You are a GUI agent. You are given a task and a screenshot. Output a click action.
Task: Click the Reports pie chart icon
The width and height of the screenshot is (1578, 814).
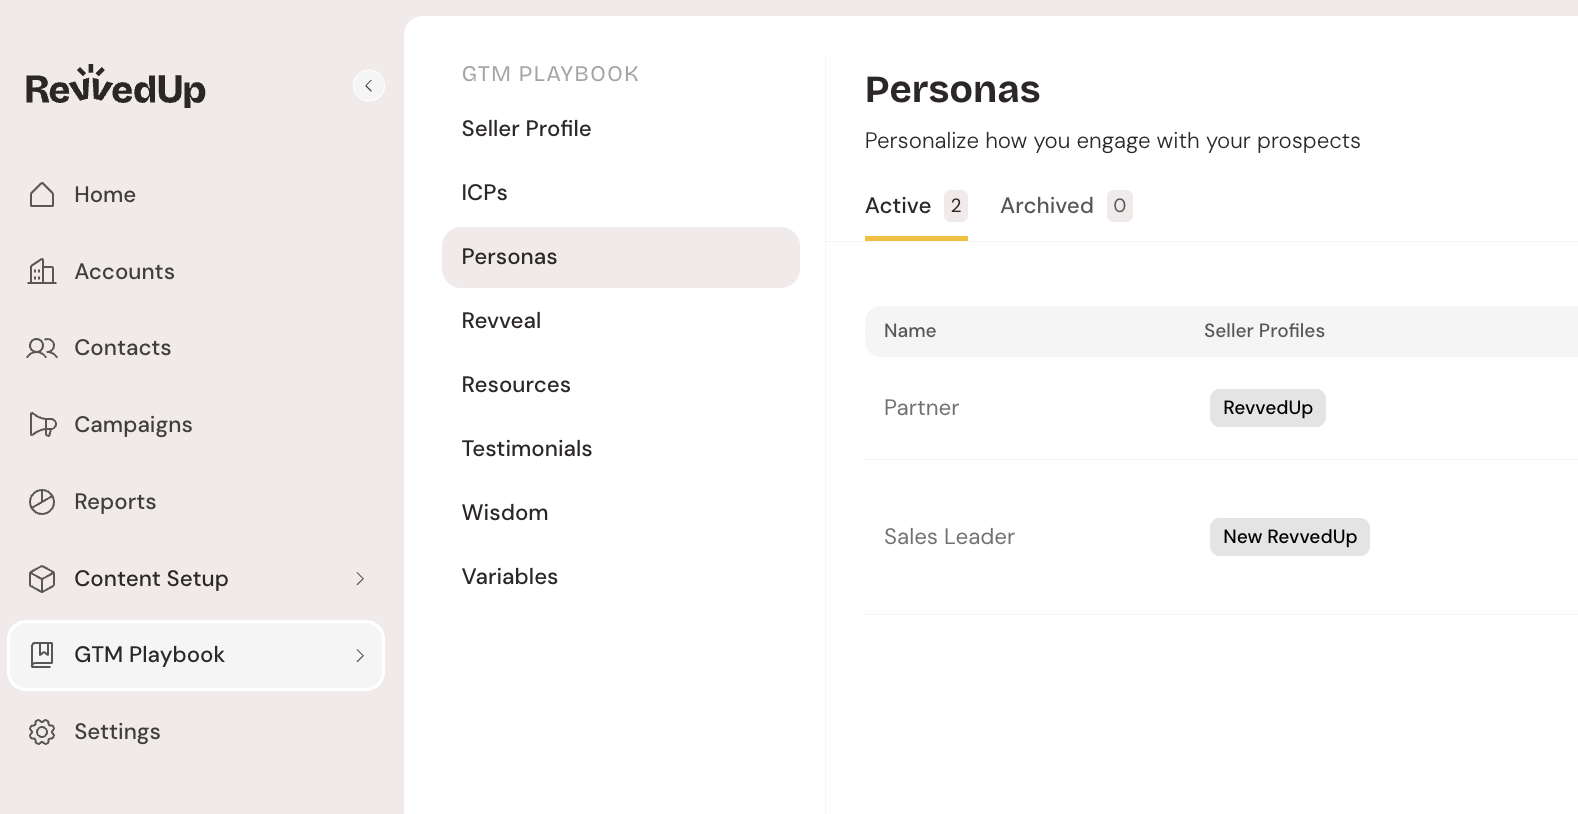tap(42, 502)
